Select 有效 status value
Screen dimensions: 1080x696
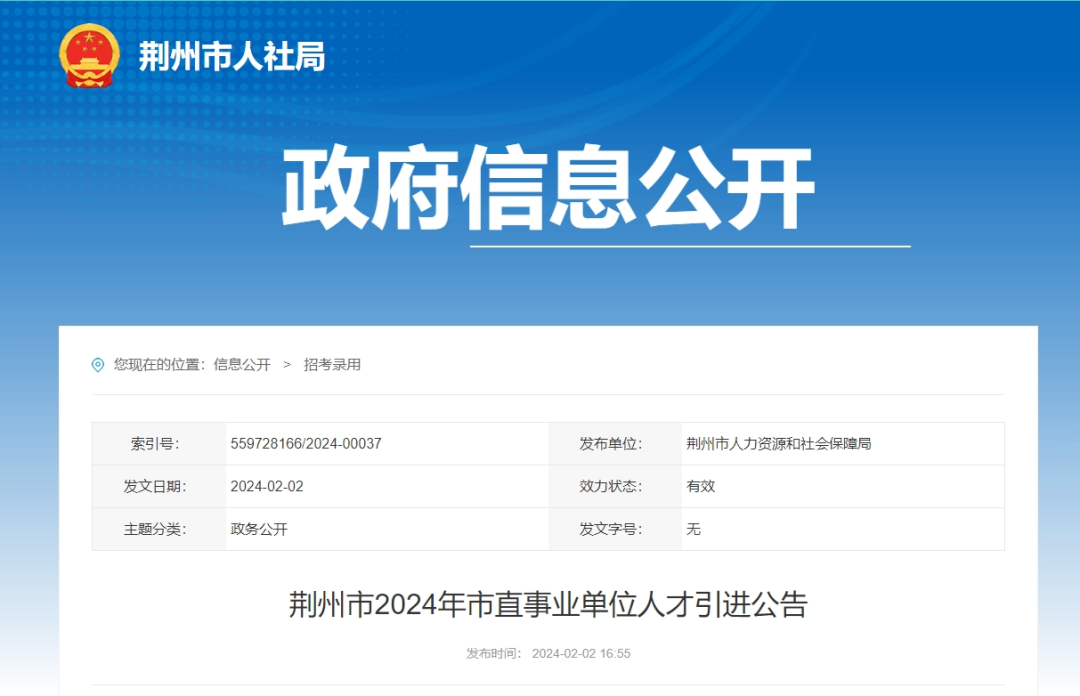[x=700, y=487]
